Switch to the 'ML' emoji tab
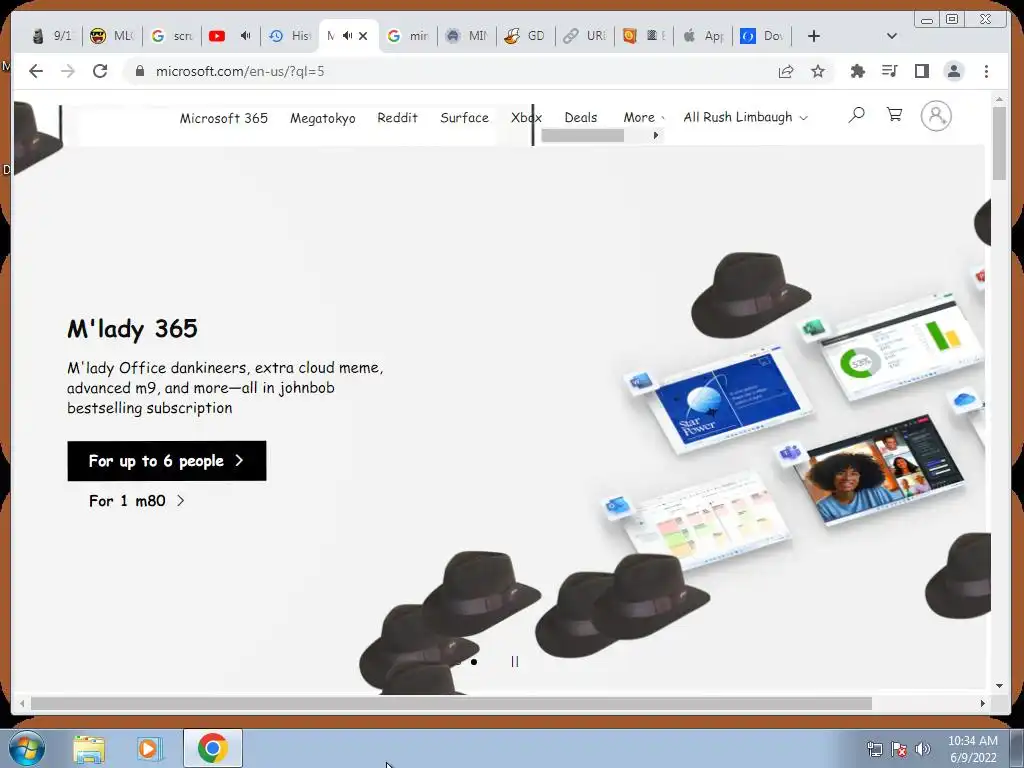Screen dimensions: 1024x768 (x=111, y=36)
